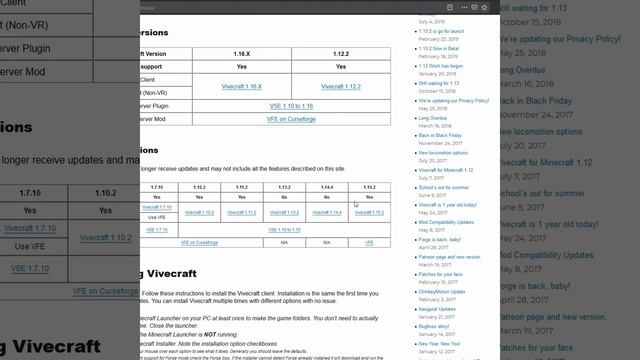The image size is (640, 360).
Task: Open 'Patches for your face' sidebar post
Action: click(x=440, y=274)
